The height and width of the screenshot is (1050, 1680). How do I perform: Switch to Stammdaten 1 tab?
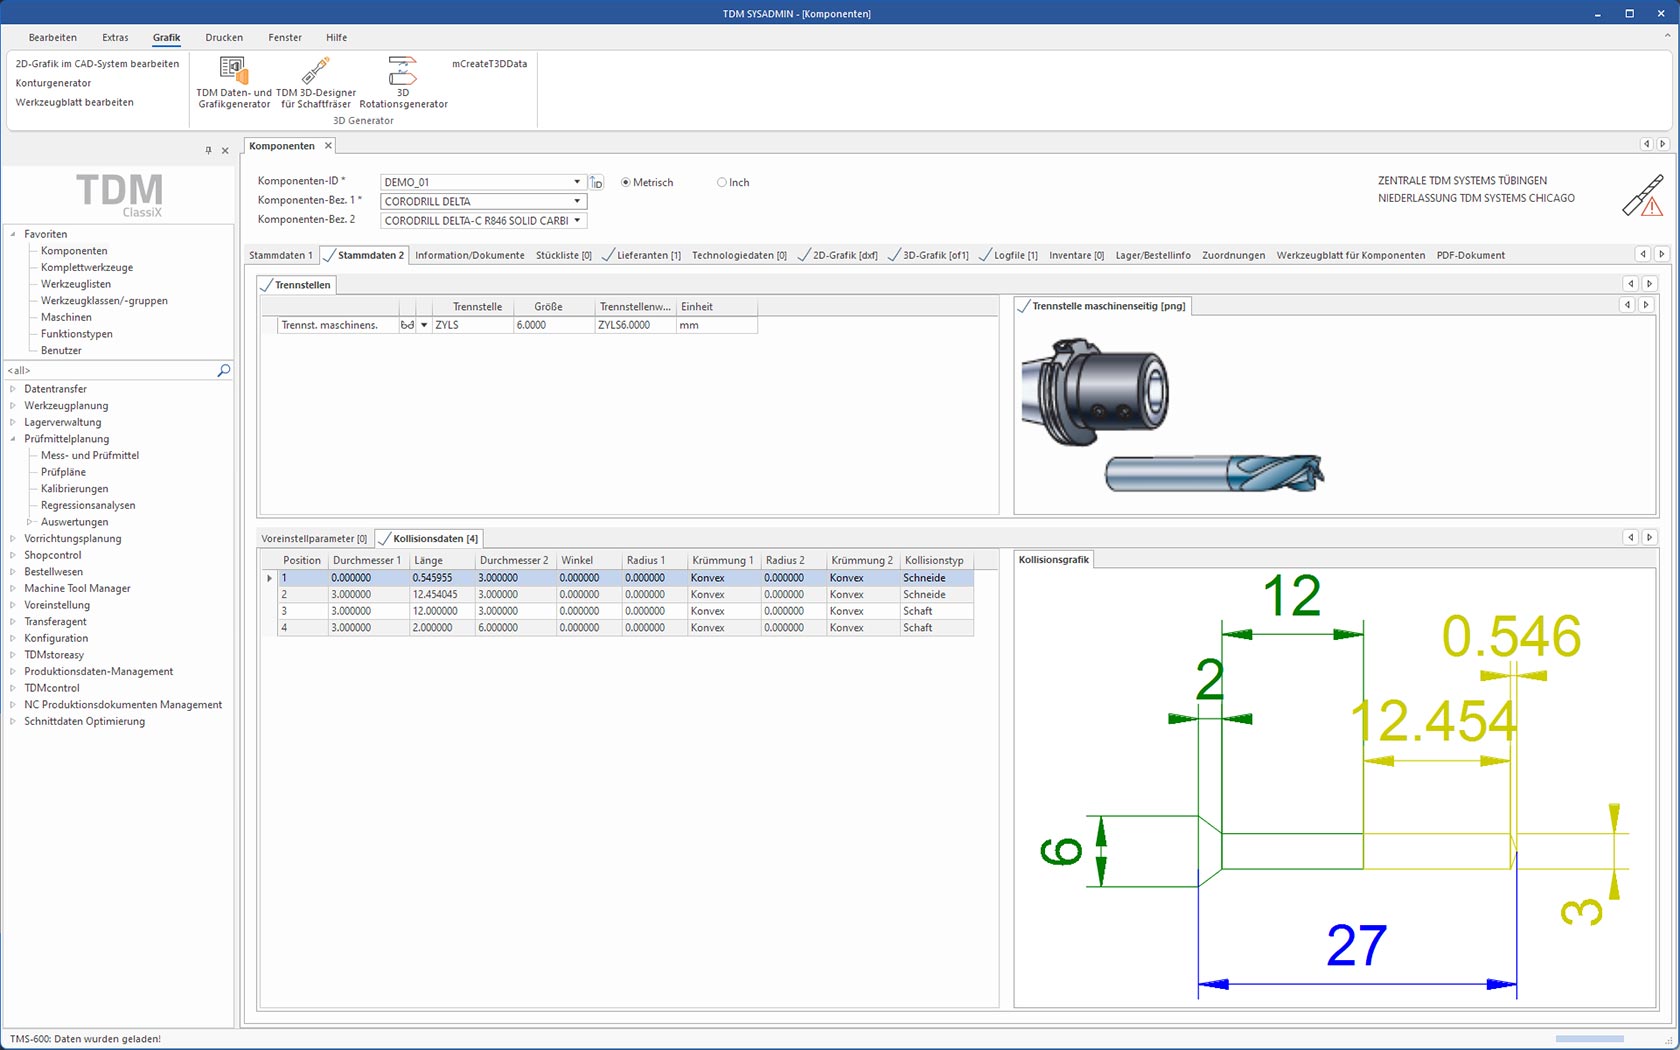coord(281,255)
